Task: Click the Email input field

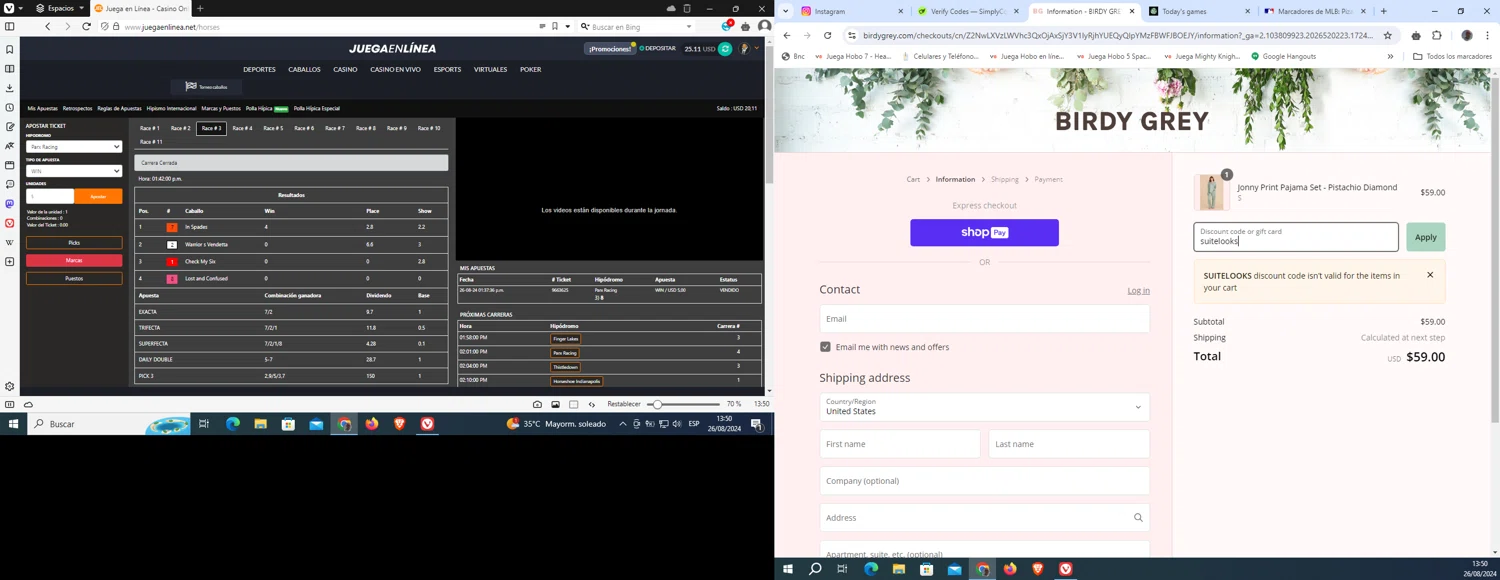Action: point(984,319)
